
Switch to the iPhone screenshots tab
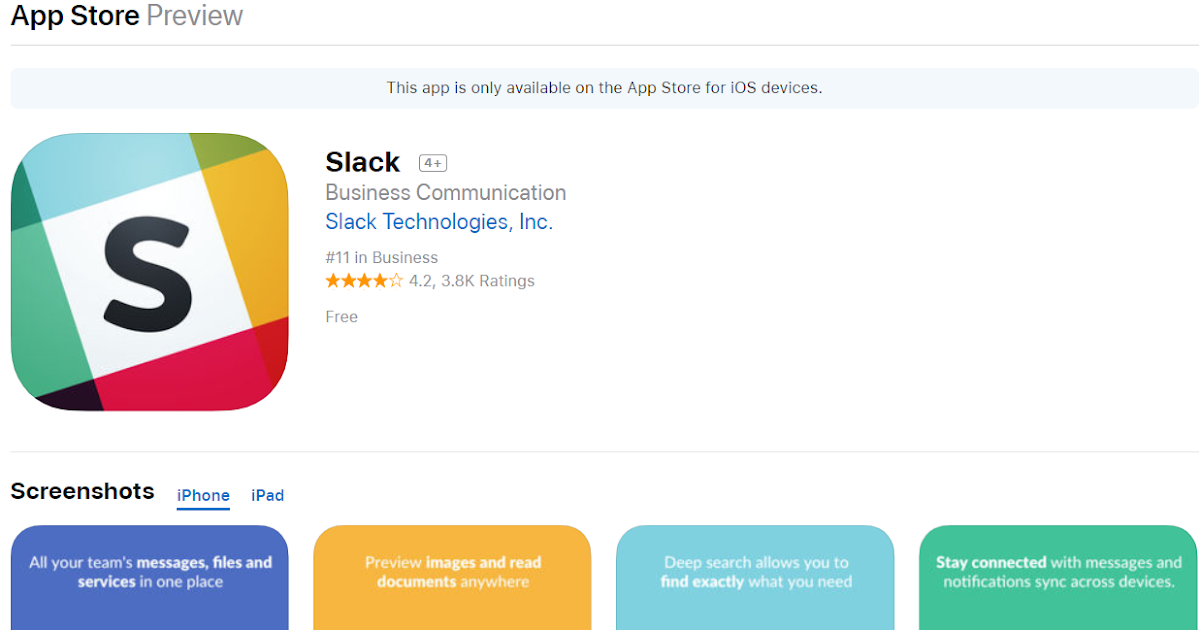[203, 496]
